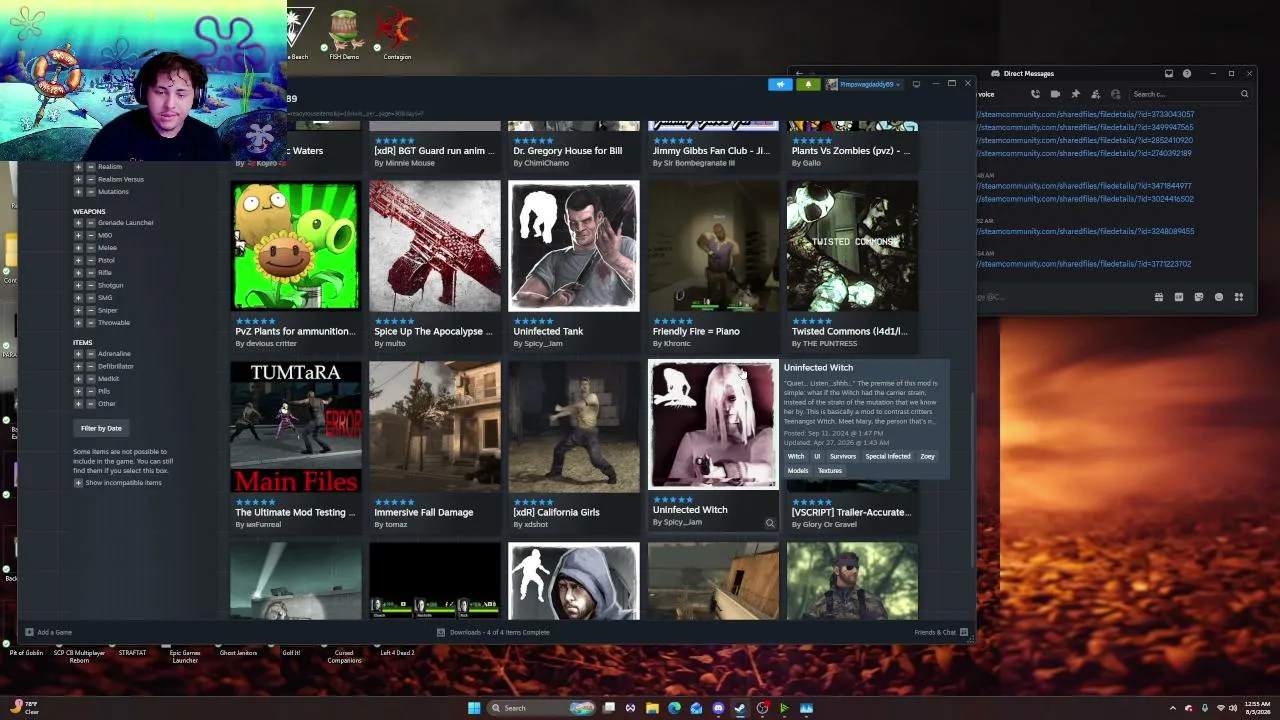Open Discord help icon
This screenshot has width=1280, height=720.
pyautogui.click(x=1187, y=73)
